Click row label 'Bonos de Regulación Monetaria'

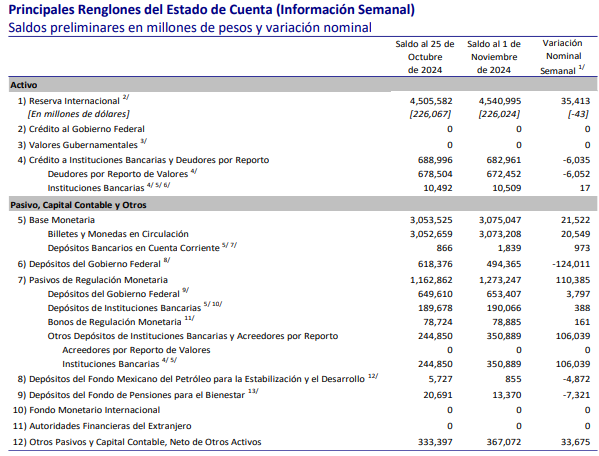(114, 322)
